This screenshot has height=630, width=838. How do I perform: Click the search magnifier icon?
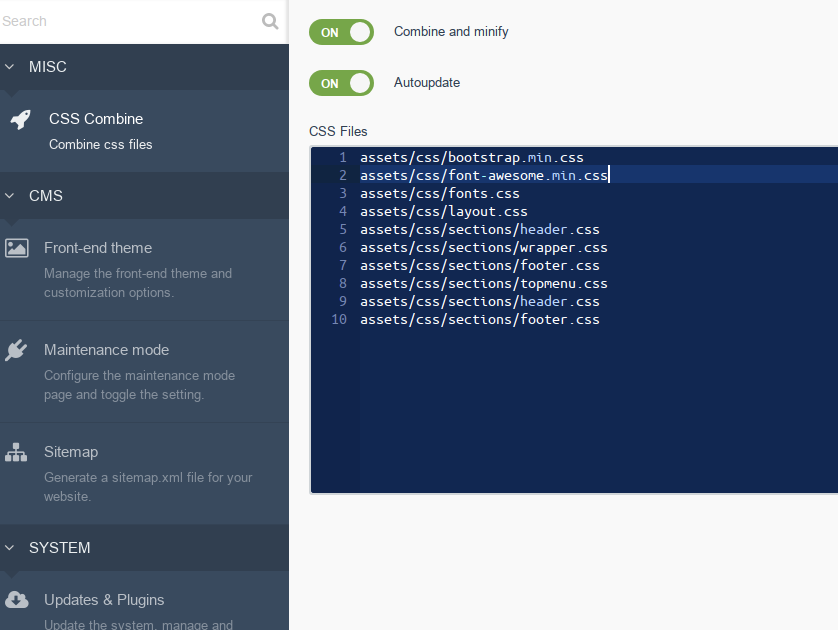click(x=270, y=21)
